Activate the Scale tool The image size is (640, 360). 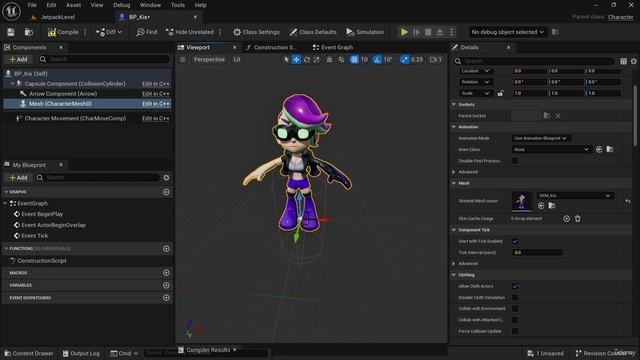click(x=317, y=60)
